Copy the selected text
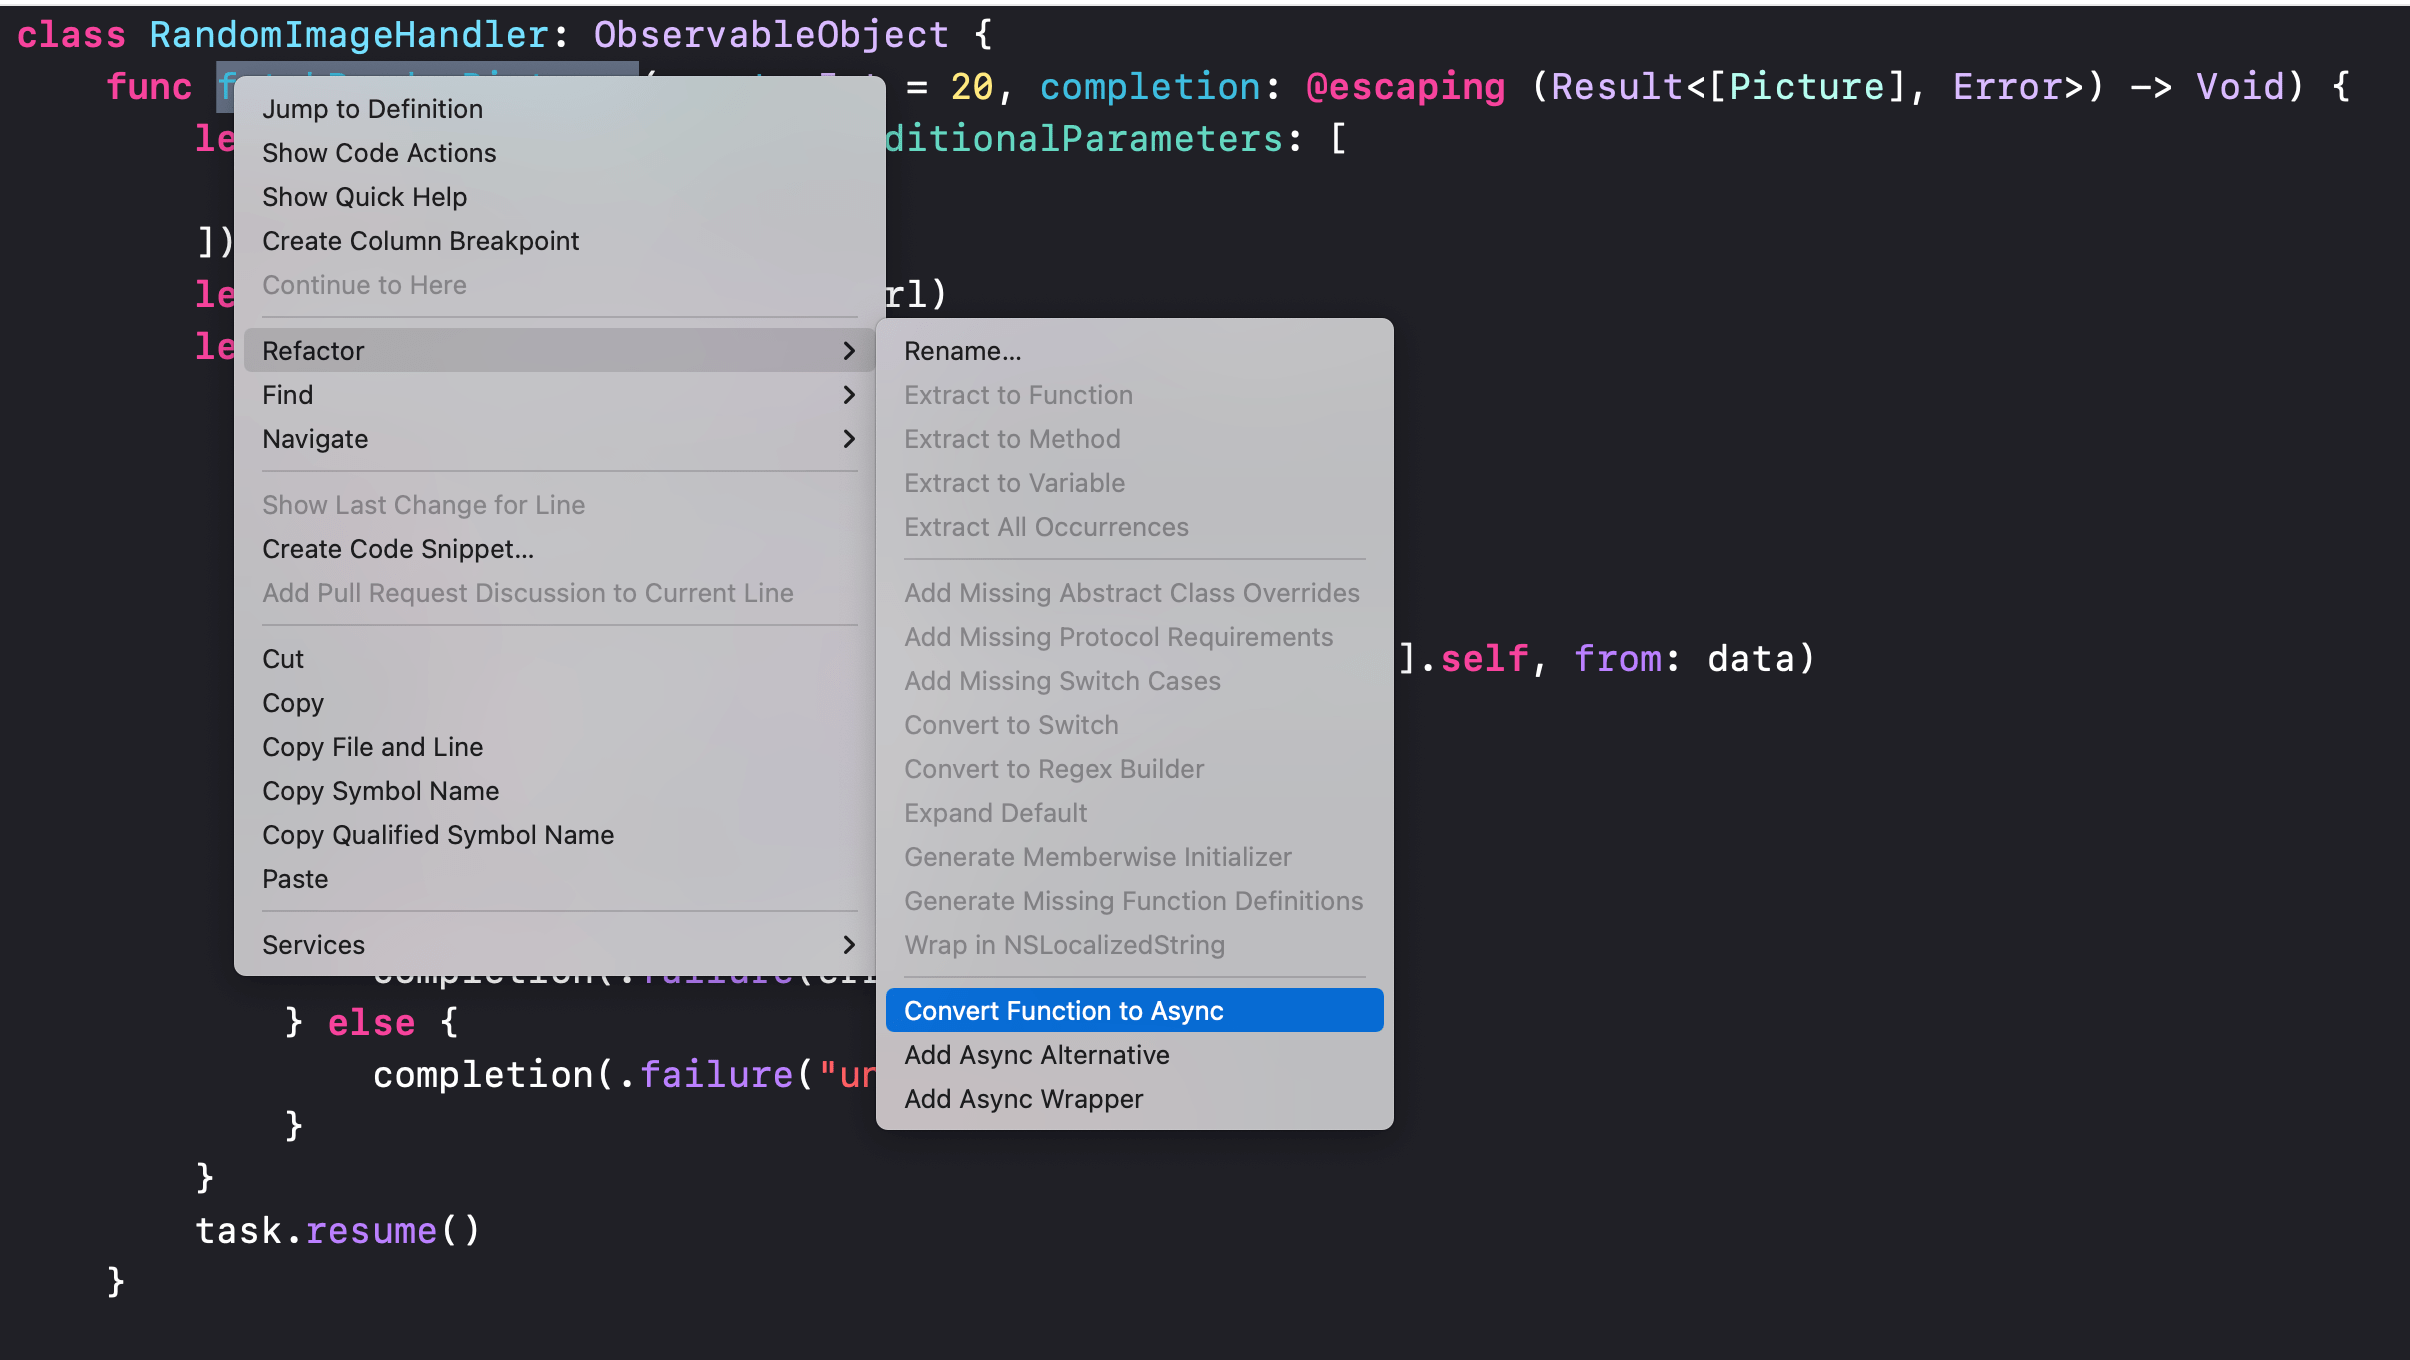This screenshot has height=1360, width=2410. click(292, 702)
